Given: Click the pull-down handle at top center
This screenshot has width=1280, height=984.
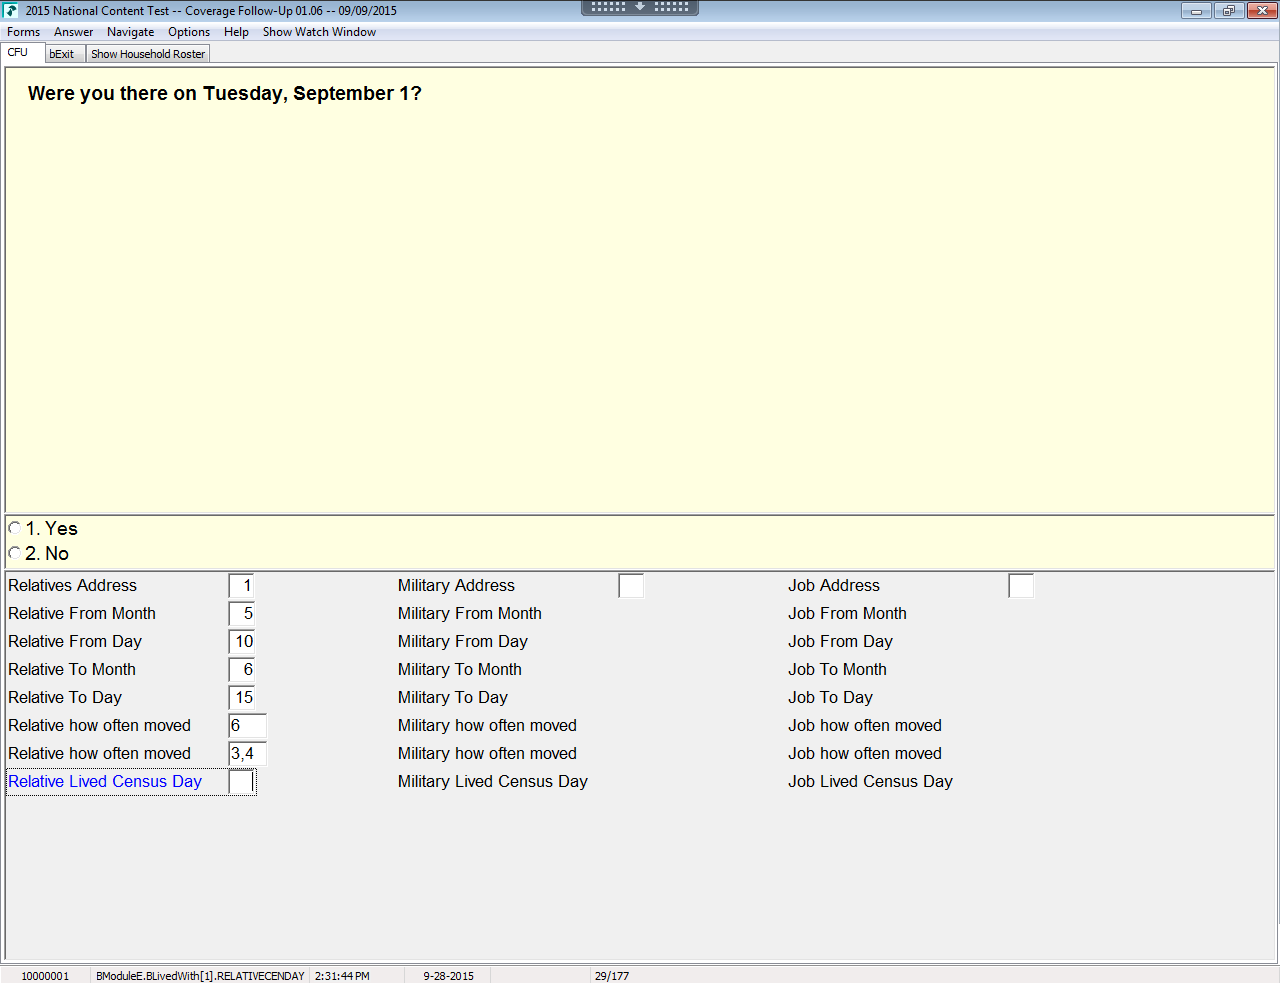Looking at the screenshot, I should click(640, 7).
